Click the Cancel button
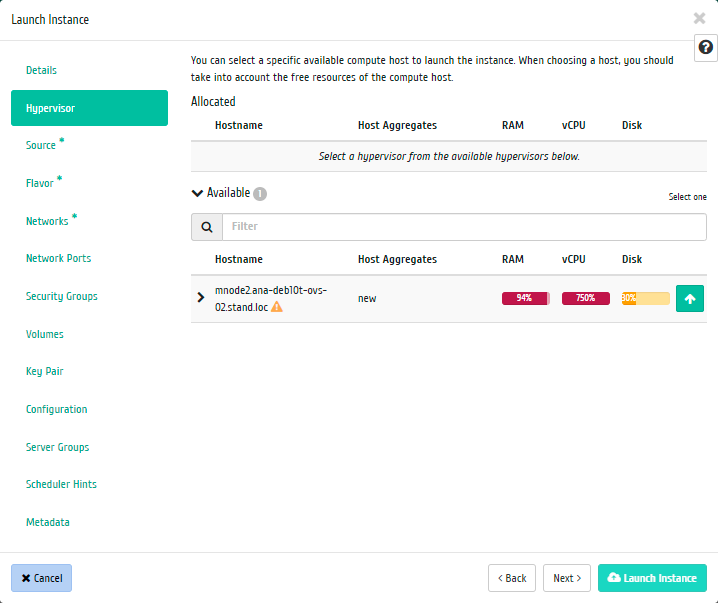Screen dimensions: 718x603 coord(41,578)
